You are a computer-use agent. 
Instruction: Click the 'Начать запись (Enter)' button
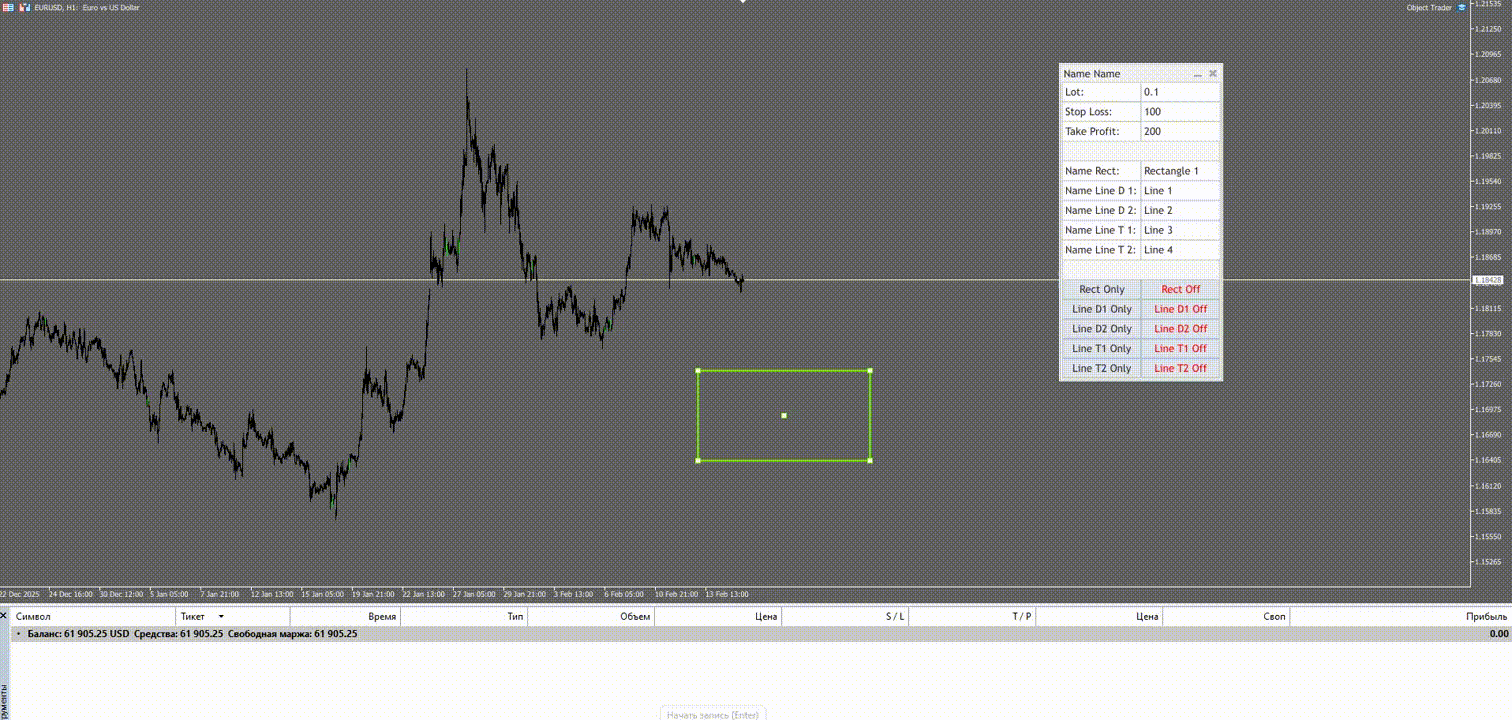pos(713,714)
